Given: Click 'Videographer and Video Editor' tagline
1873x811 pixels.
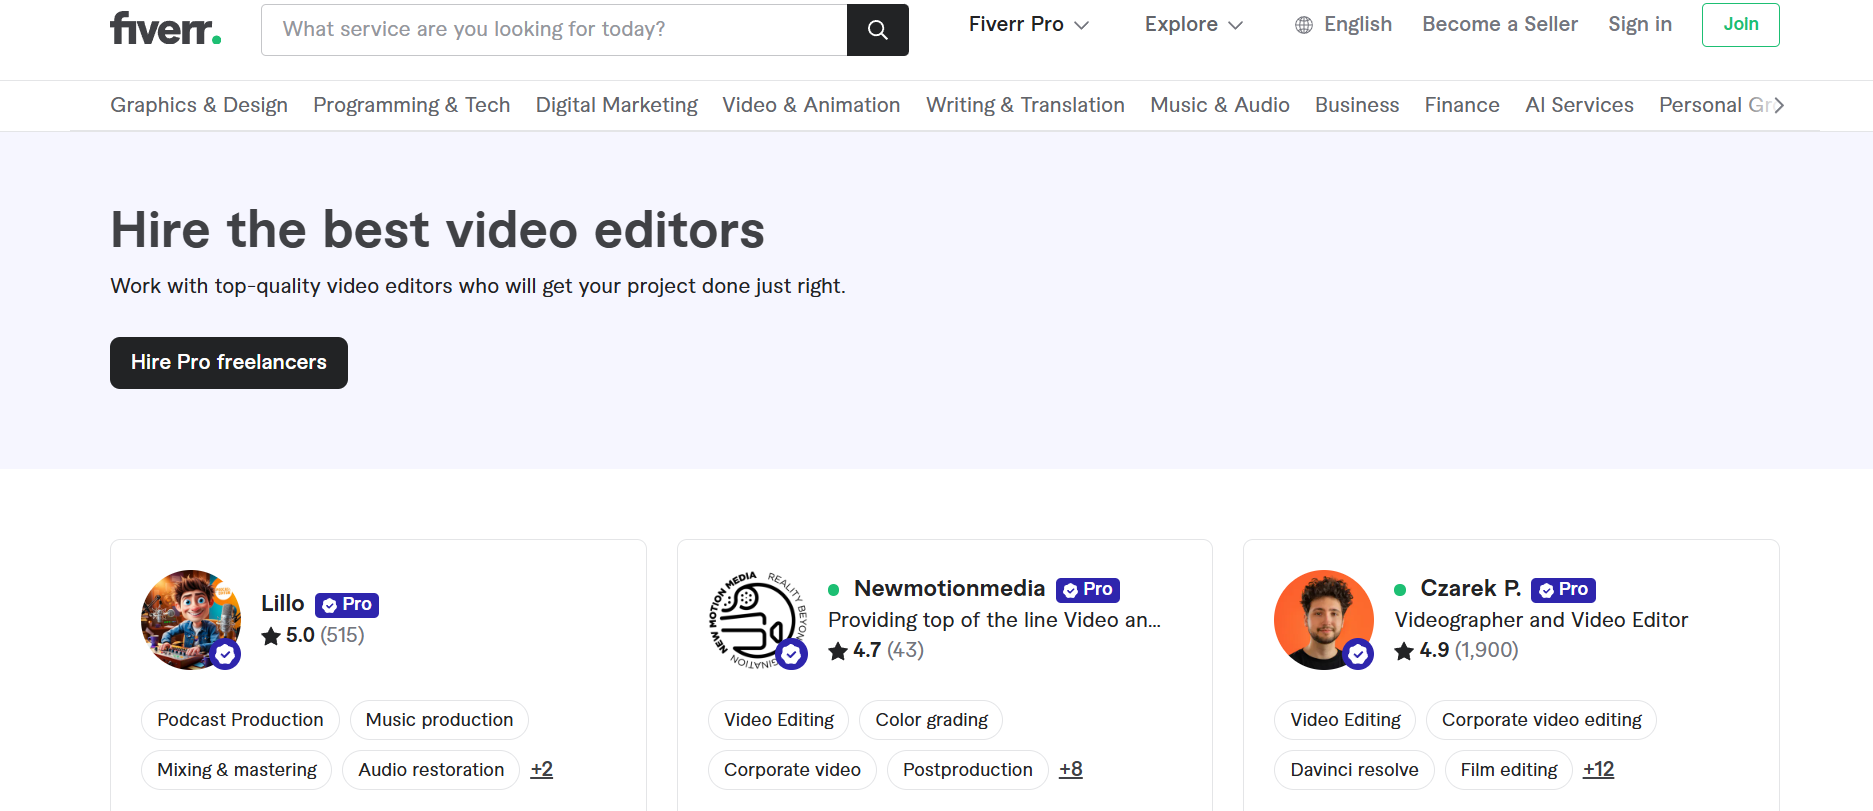Looking at the screenshot, I should coord(1541,620).
